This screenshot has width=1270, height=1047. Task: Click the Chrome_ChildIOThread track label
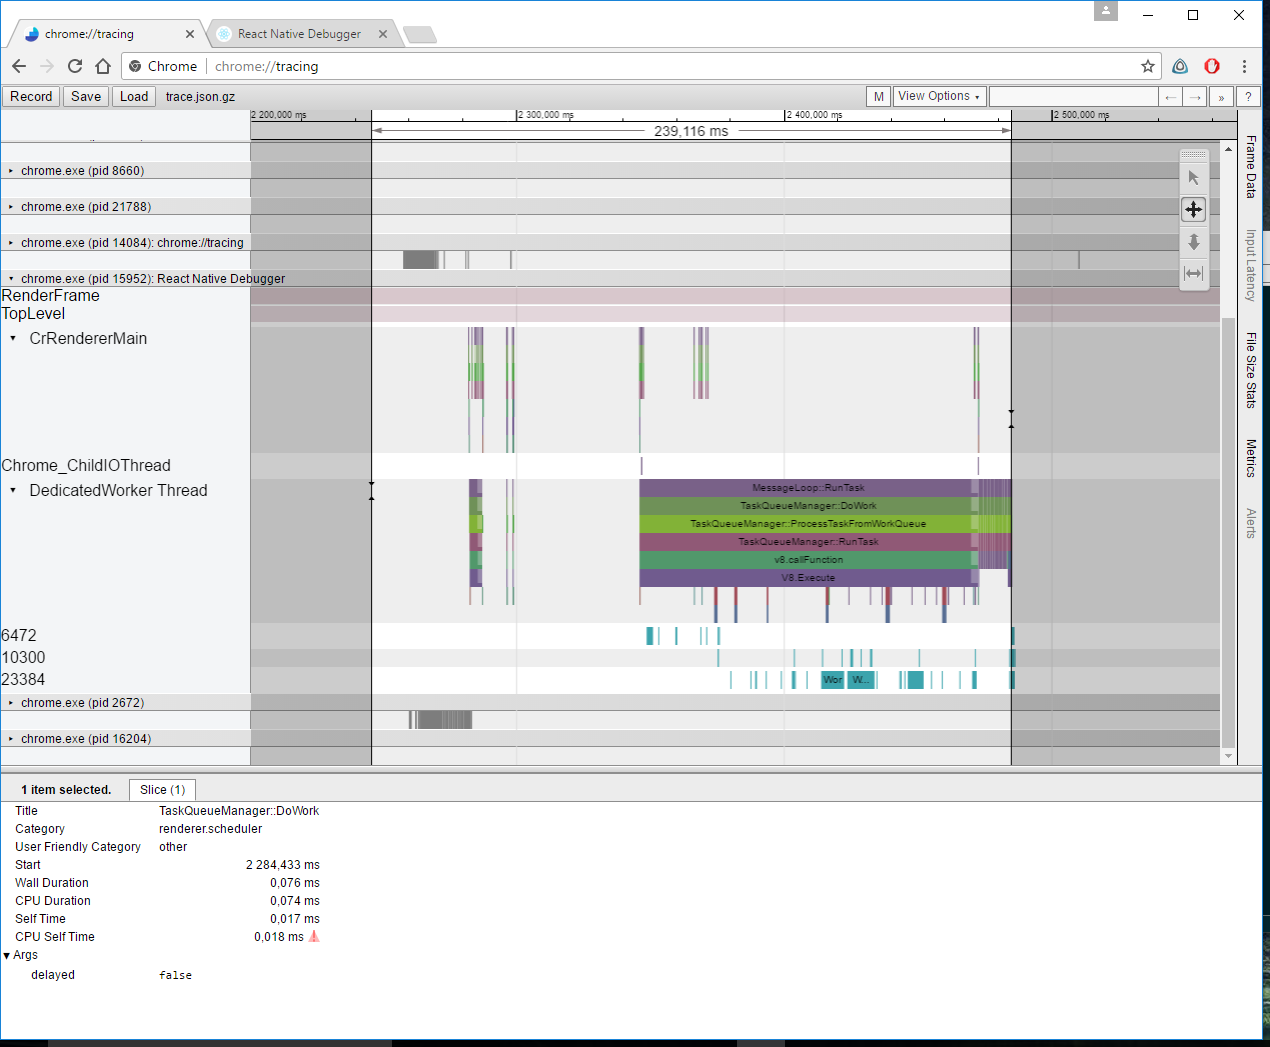[x=86, y=466]
